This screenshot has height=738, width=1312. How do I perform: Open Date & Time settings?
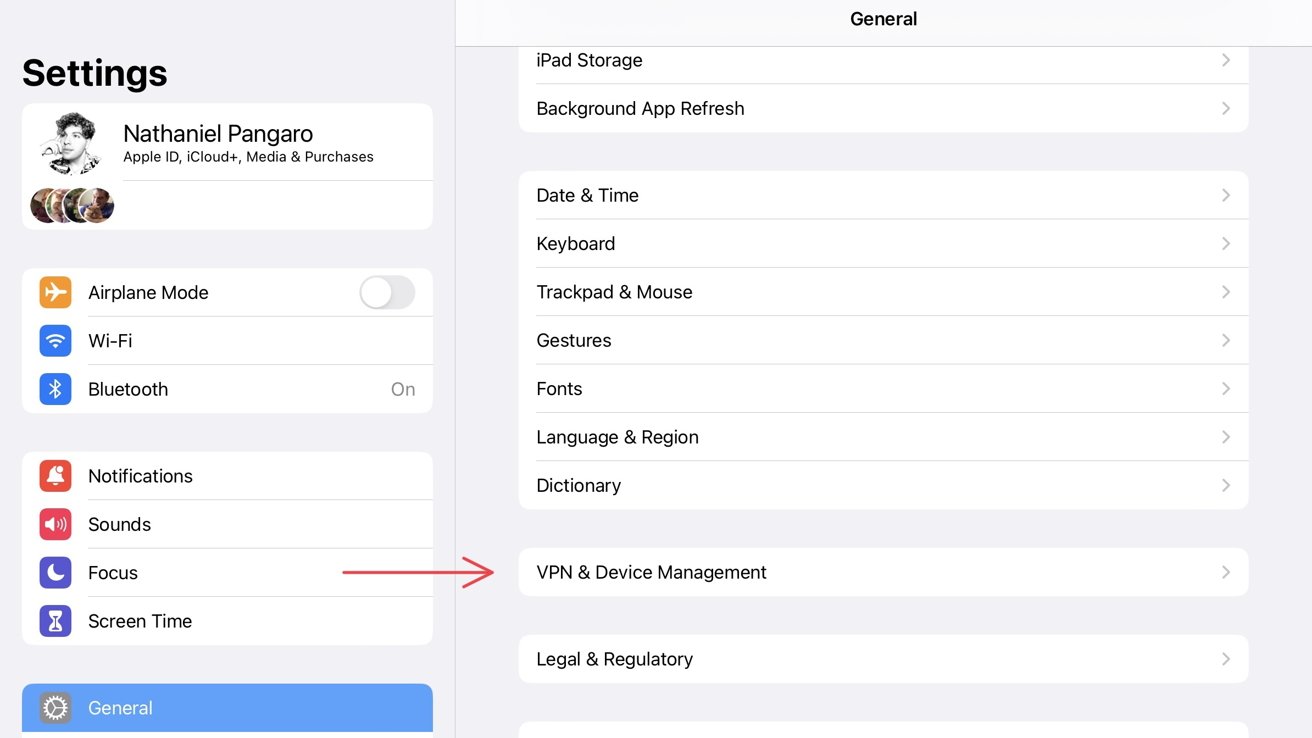(x=883, y=195)
